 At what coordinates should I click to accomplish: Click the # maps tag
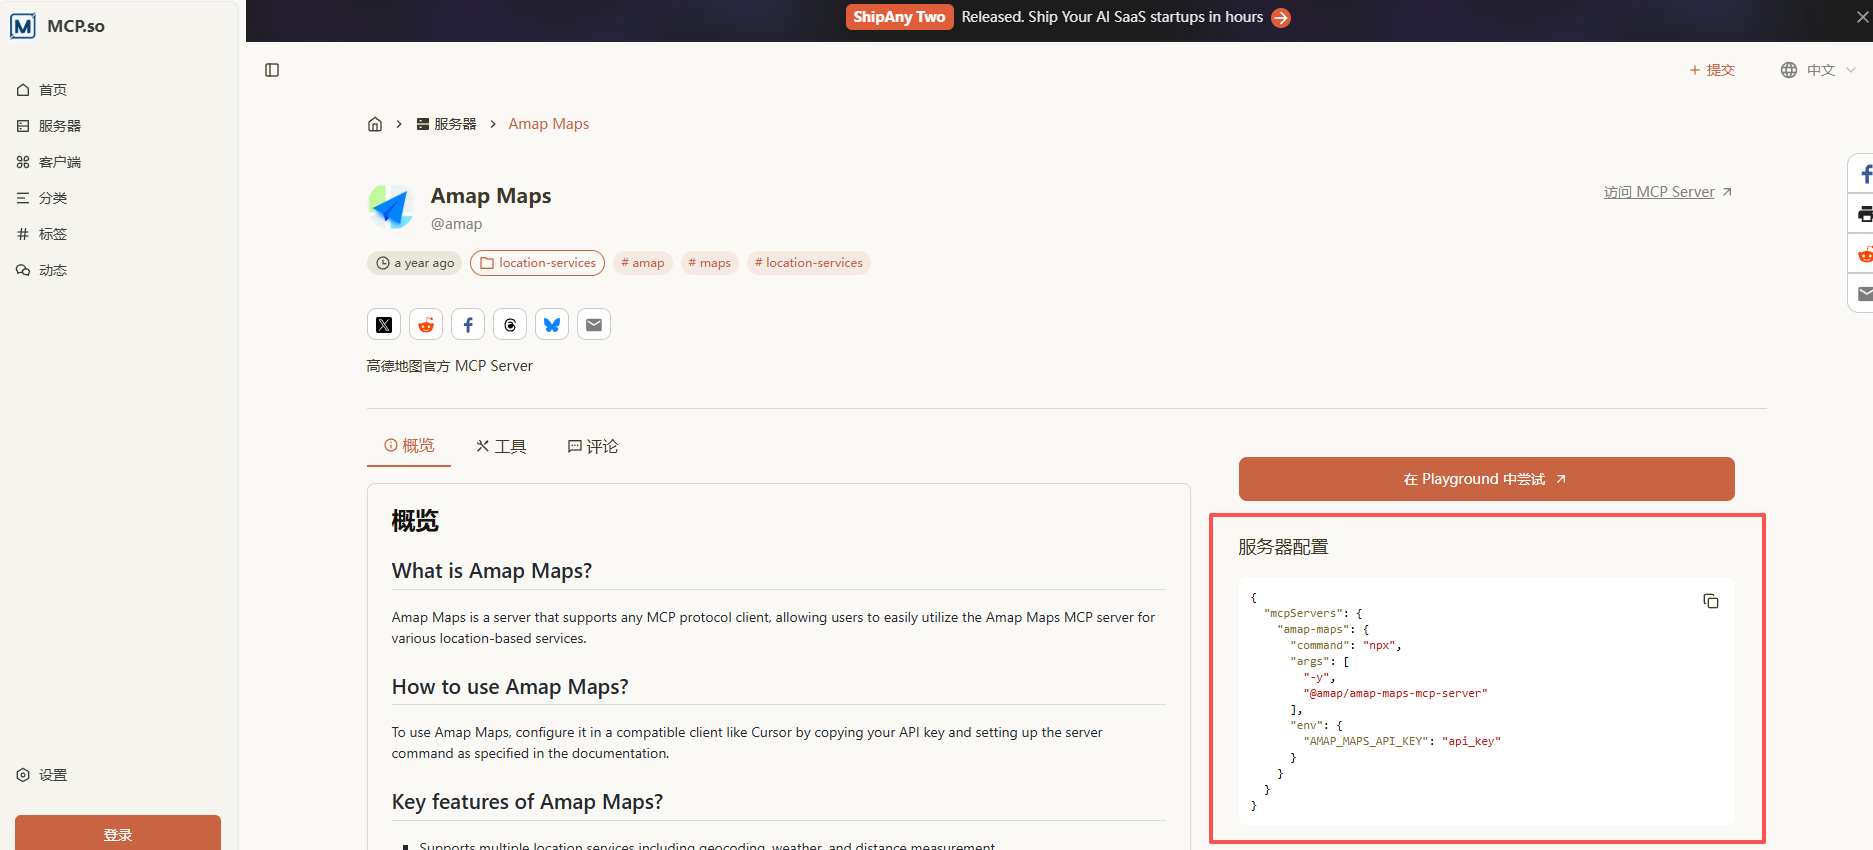pos(710,263)
